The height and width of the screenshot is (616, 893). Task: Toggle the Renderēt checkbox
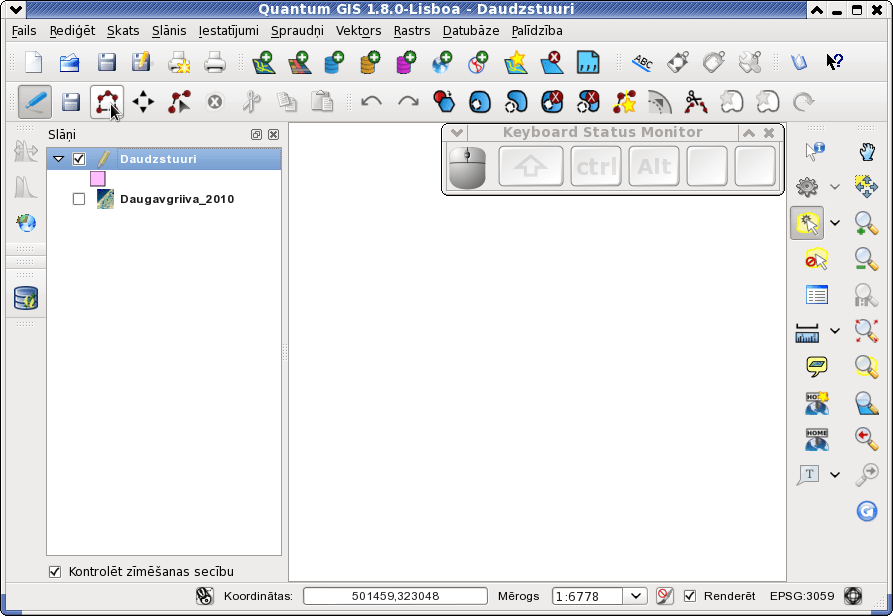click(690, 596)
